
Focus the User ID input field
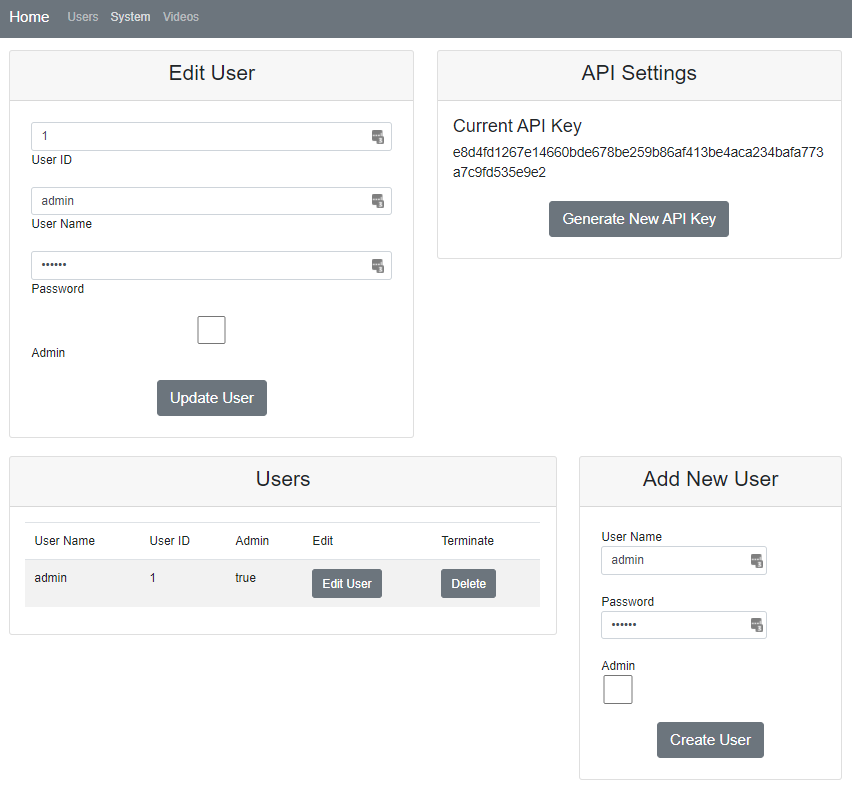coord(200,136)
